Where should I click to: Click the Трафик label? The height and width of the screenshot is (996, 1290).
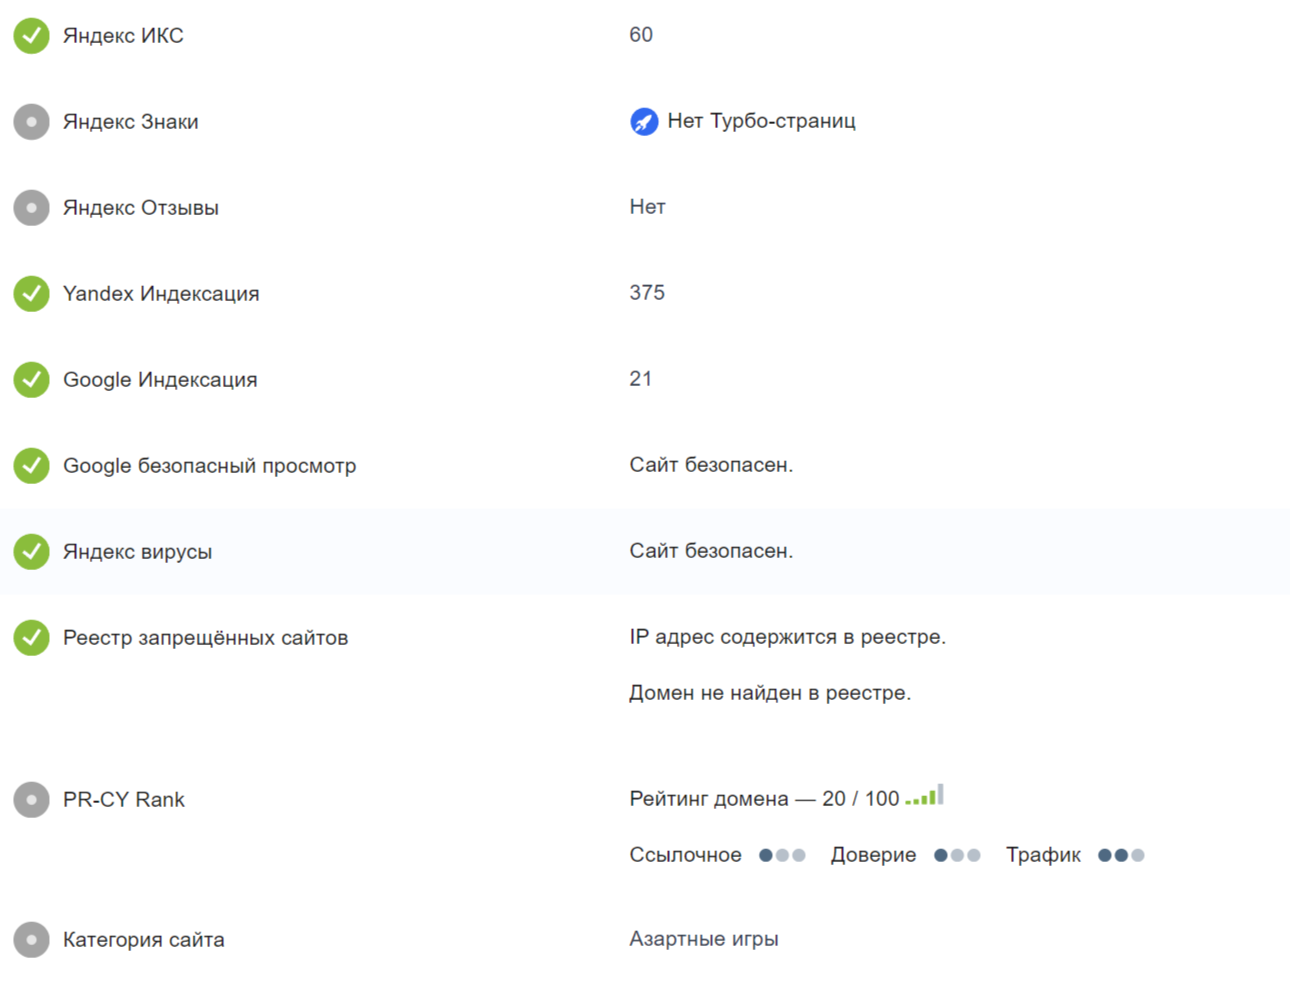pyautogui.click(x=1043, y=855)
